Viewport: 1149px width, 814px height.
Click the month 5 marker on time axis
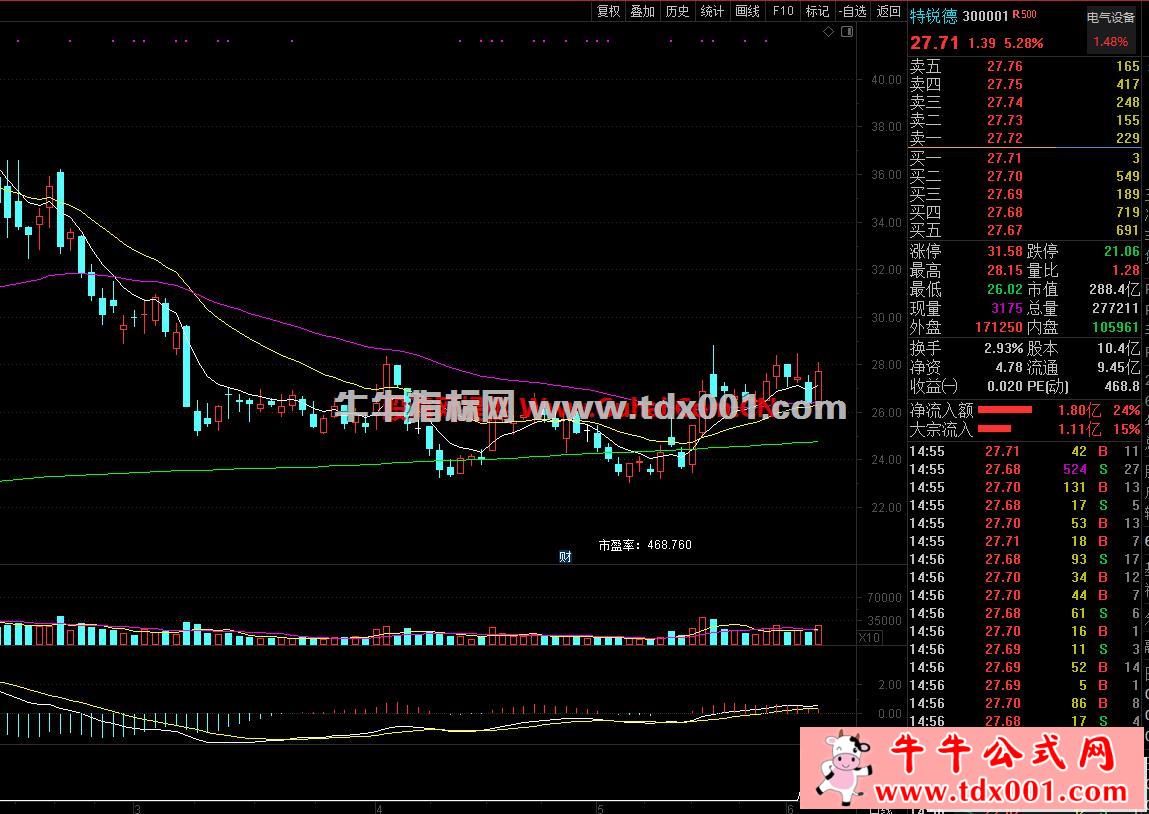[x=600, y=810]
